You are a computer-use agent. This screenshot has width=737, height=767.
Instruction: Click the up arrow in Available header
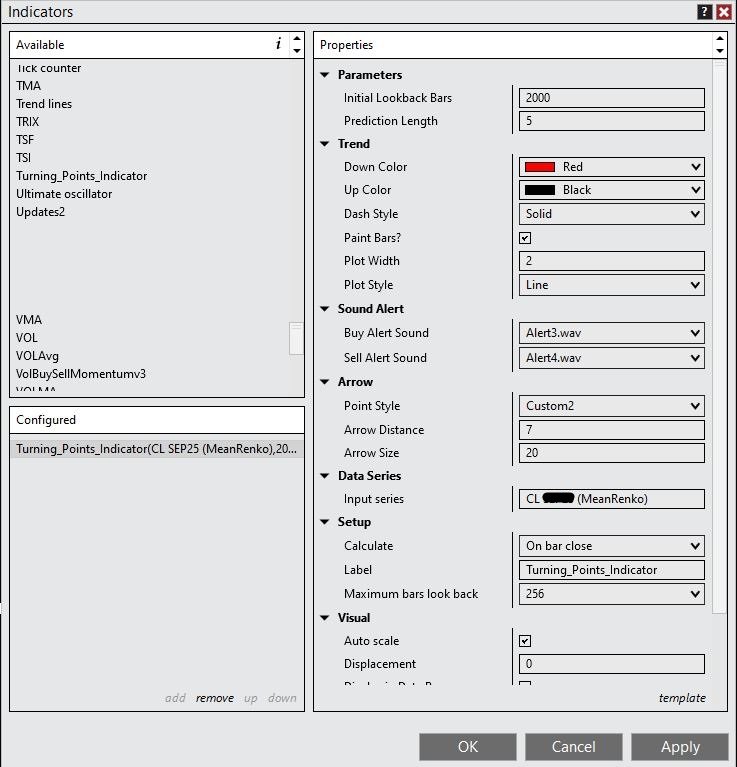[x=297, y=39]
